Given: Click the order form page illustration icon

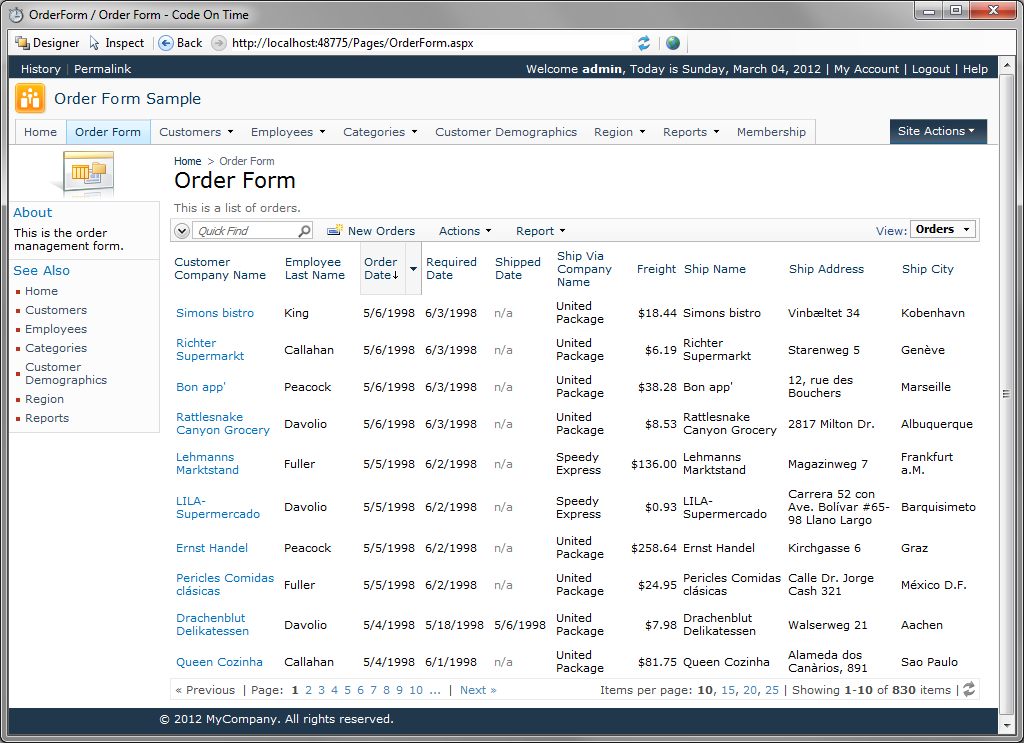Looking at the screenshot, I should tap(88, 174).
